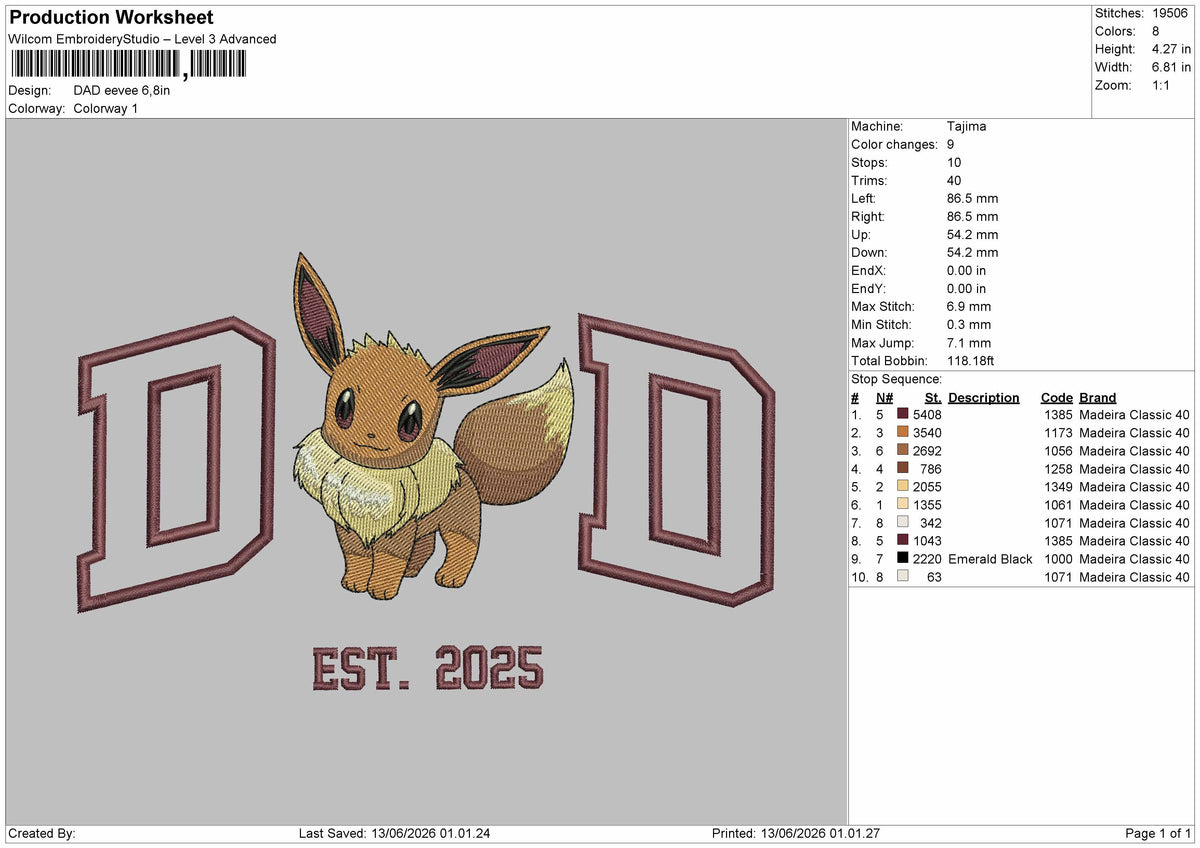
Task: Click the 'Production Worksheet' title
Action: pos(111,18)
